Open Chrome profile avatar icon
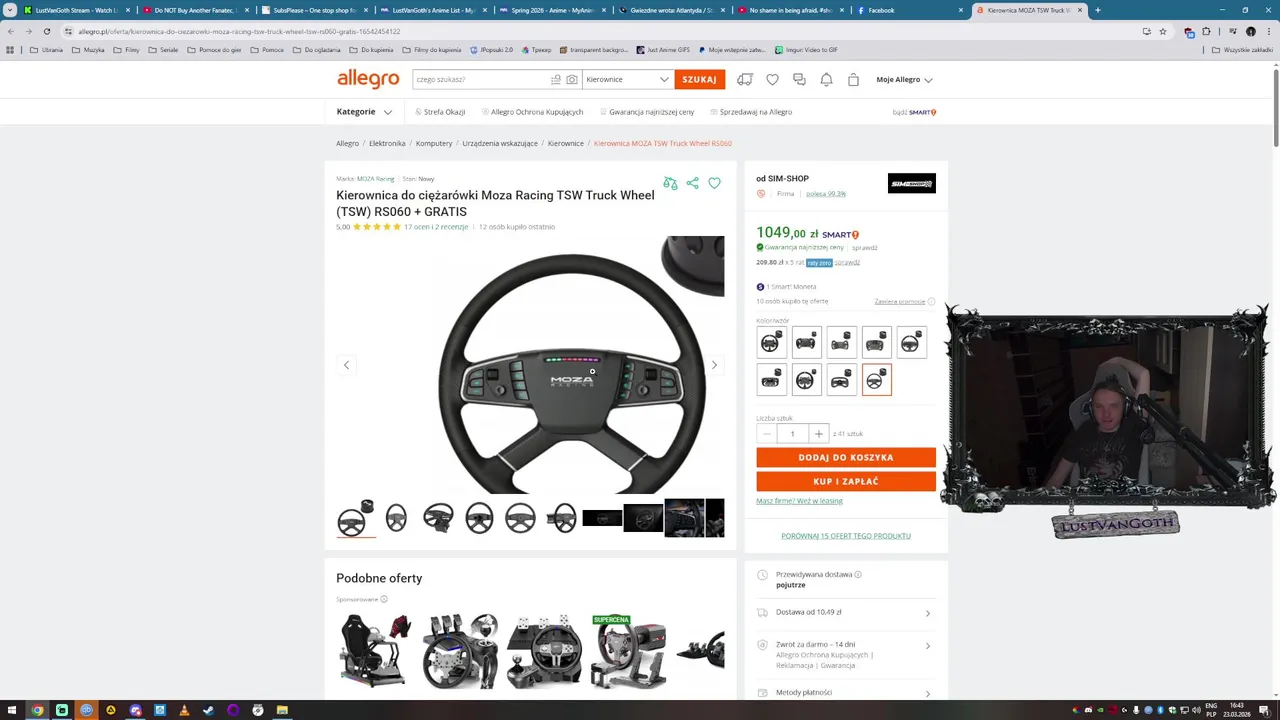 point(1250,31)
